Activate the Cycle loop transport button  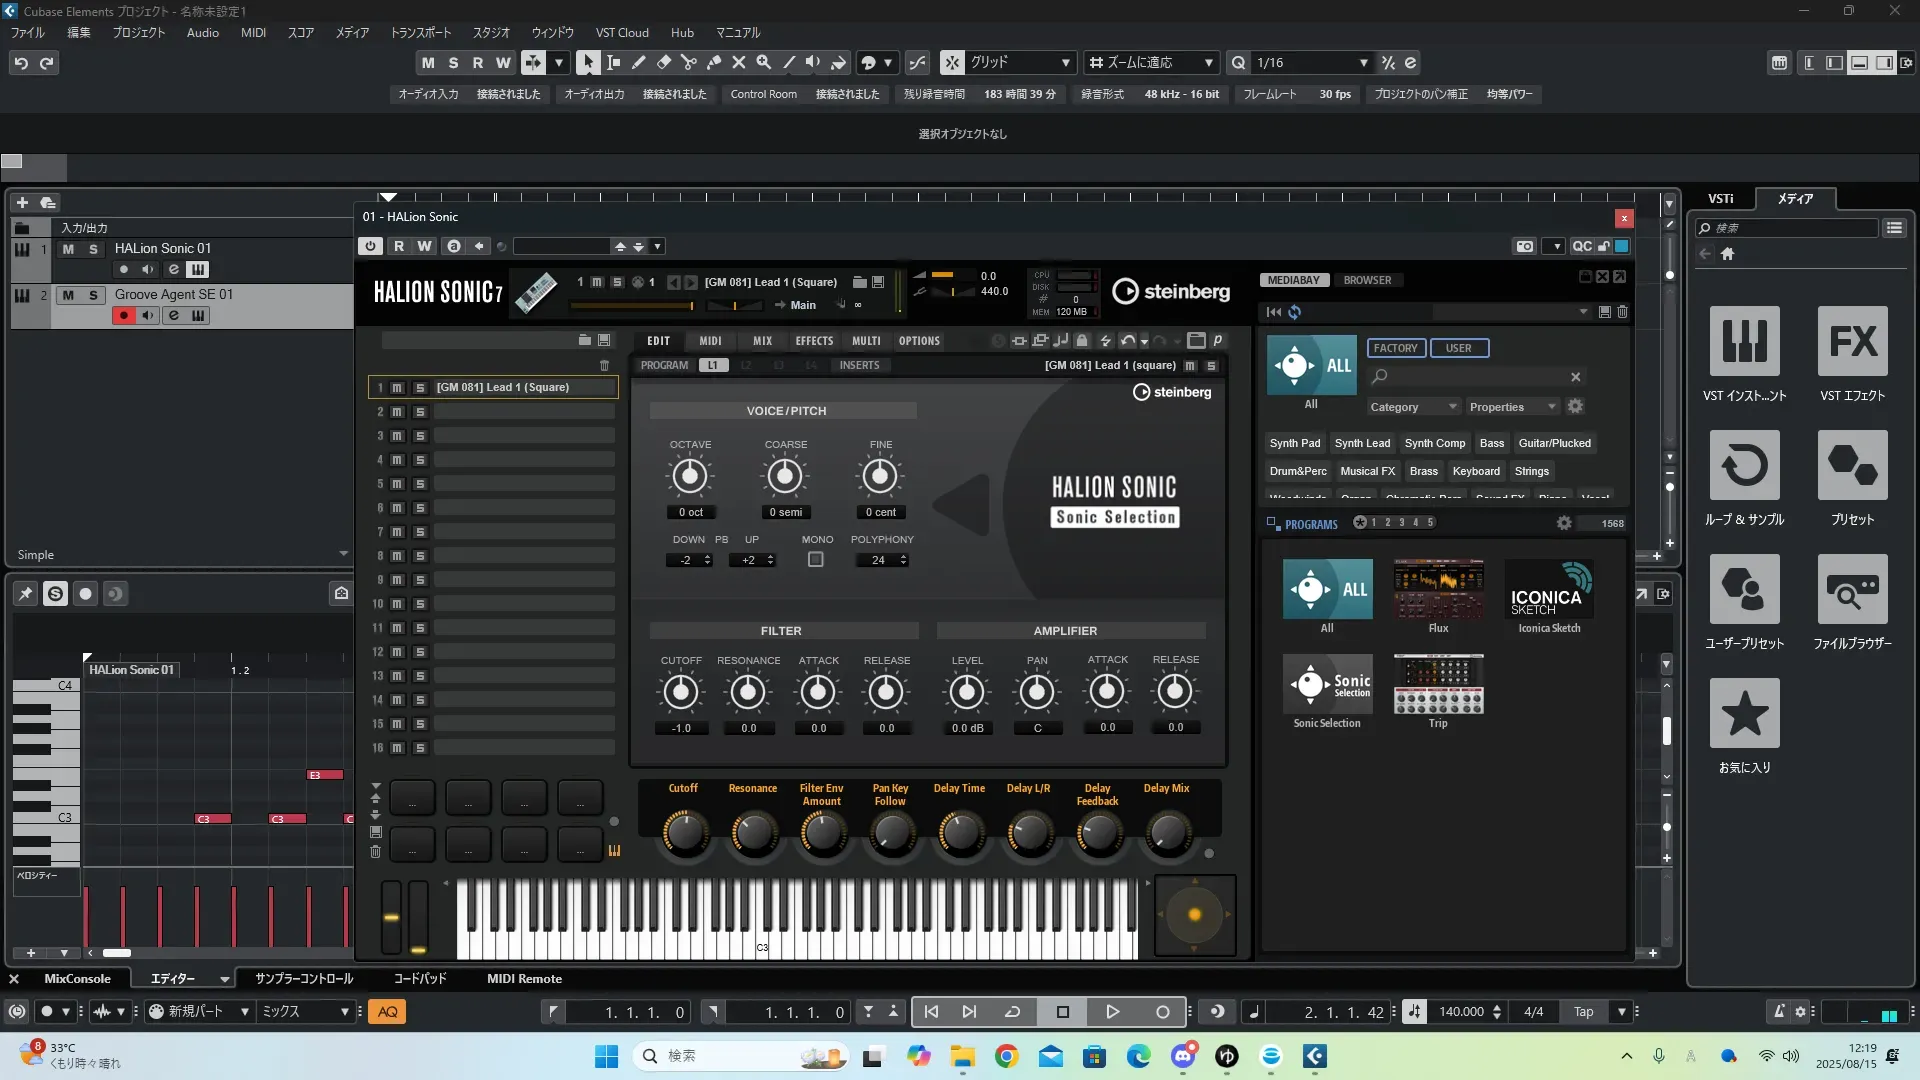coord(1012,1012)
